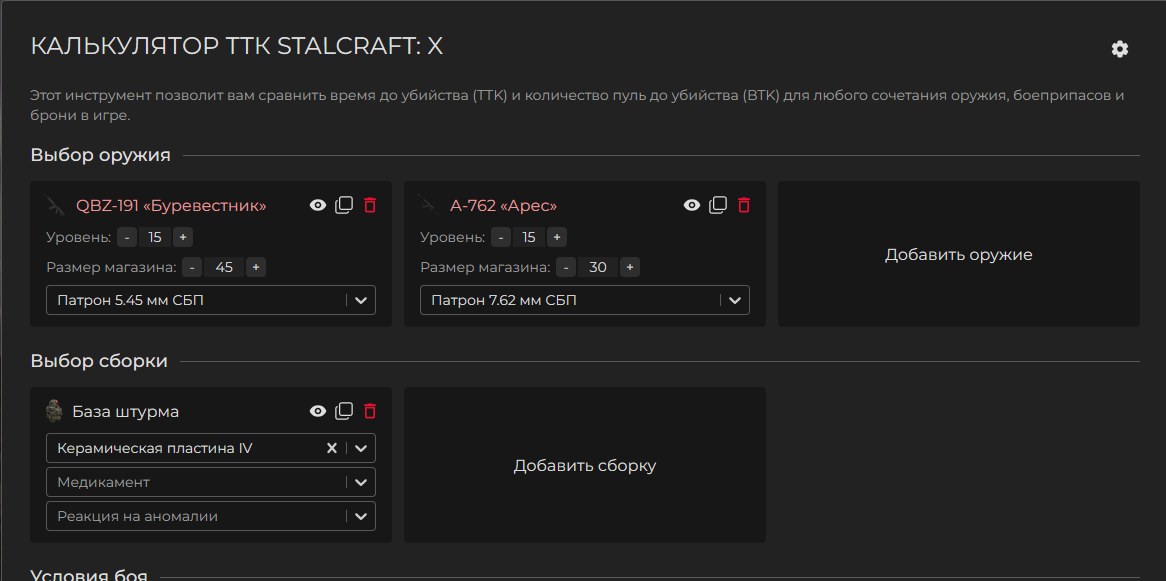The height and width of the screenshot is (581, 1166).
Task: Toggle visibility of QBZ-191 «Буревестник» weapon
Action: click(x=318, y=205)
